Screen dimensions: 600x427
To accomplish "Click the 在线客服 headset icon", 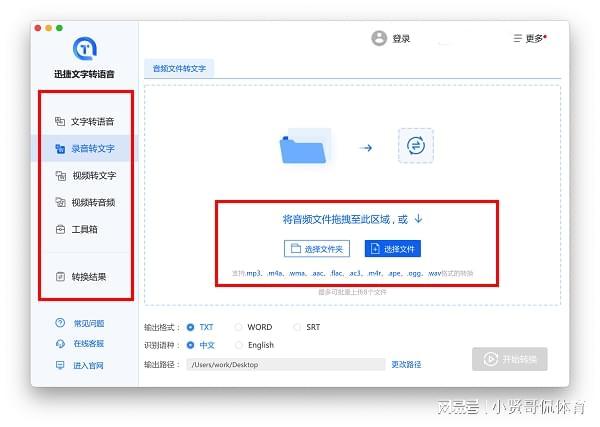I will (x=60, y=344).
